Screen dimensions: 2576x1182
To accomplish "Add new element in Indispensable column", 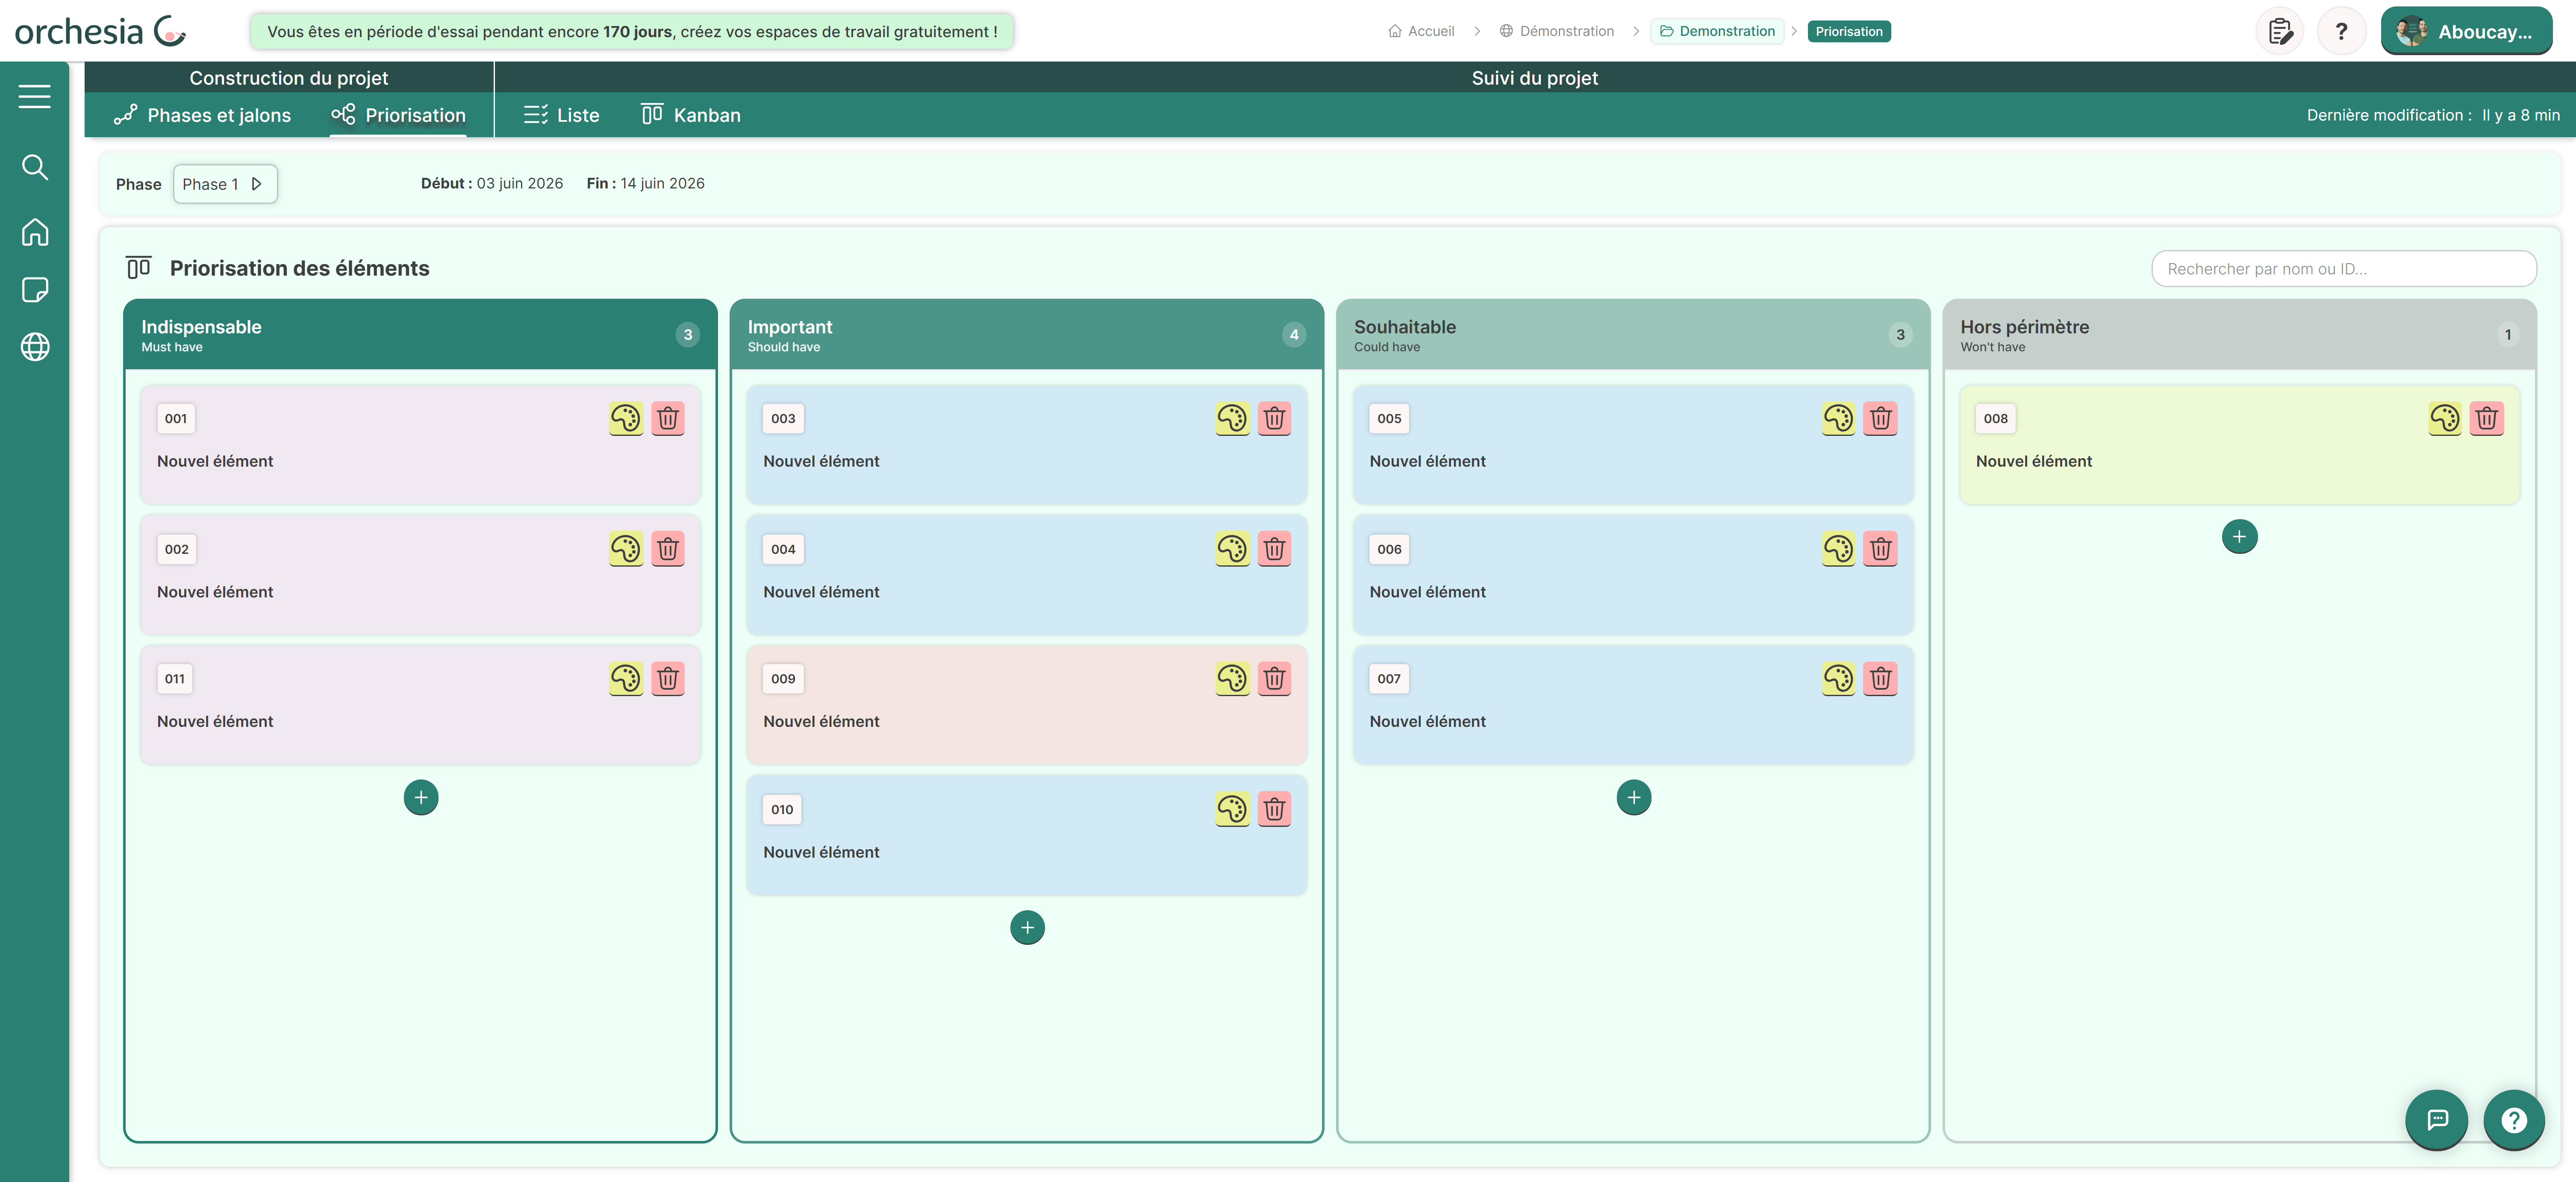I will click(421, 798).
